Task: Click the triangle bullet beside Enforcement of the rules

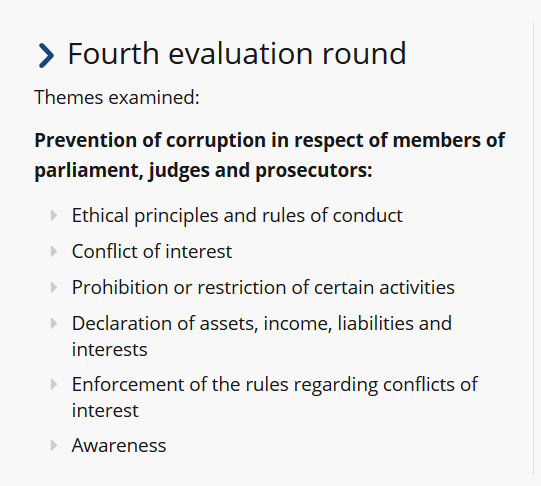Action: pos(54,384)
